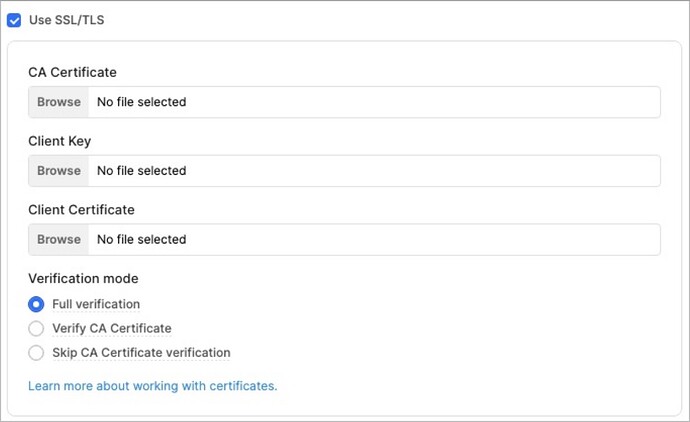
Task: Select the Verify CA Certificate radio button
Action: (x=36, y=328)
